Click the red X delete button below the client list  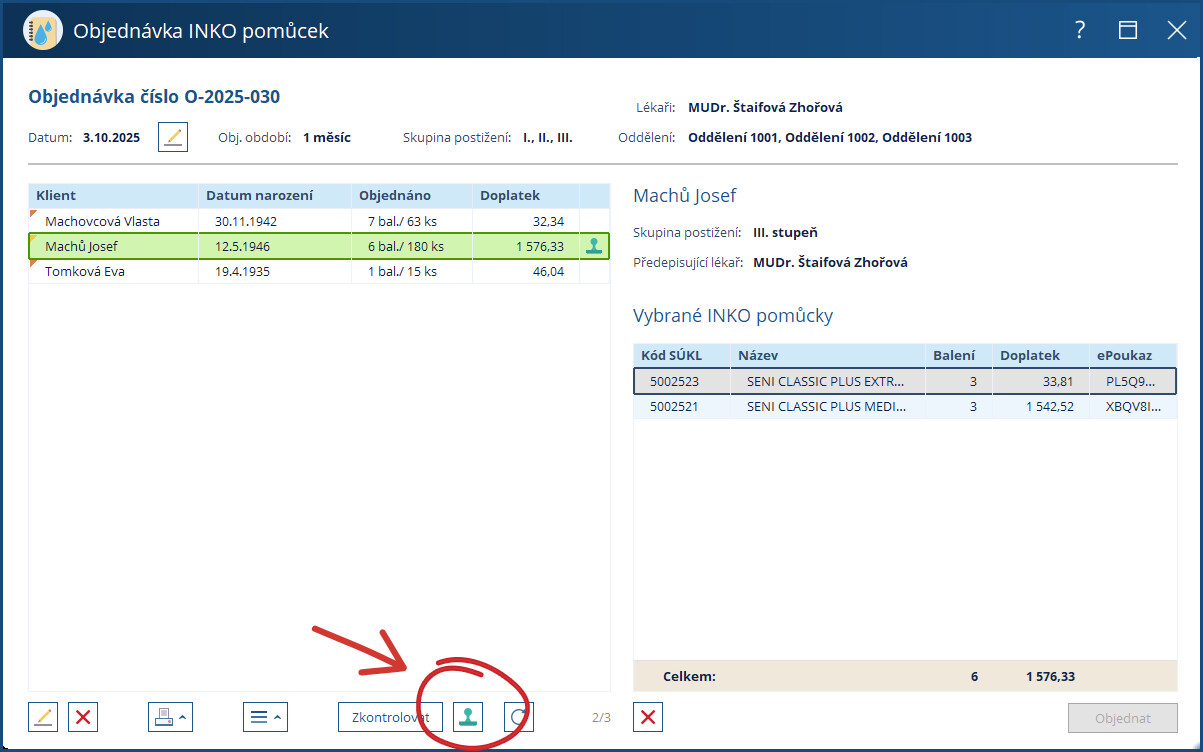point(84,717)
